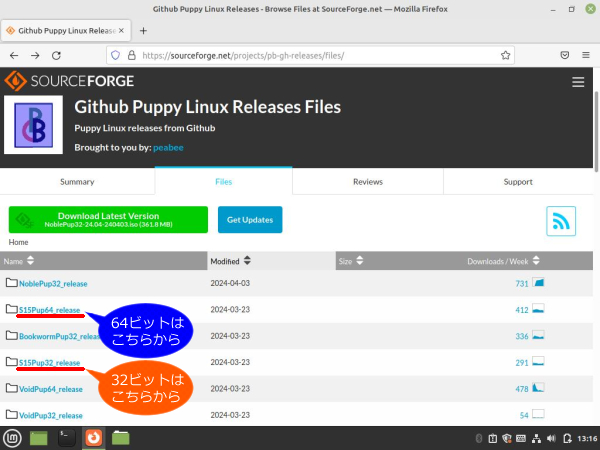
Task: Close the Github Puppy Linux Releases tab
Action: coord(121,31)
